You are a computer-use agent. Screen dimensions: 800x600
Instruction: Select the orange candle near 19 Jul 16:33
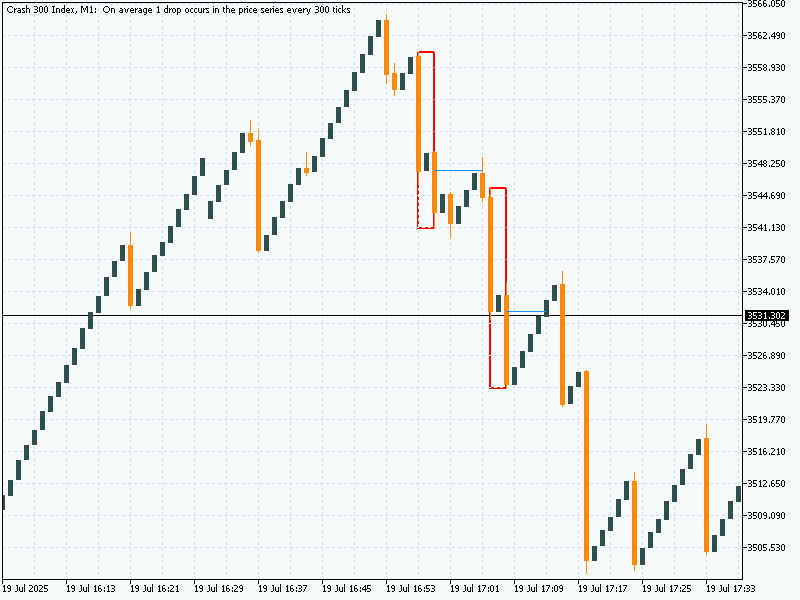258,190
